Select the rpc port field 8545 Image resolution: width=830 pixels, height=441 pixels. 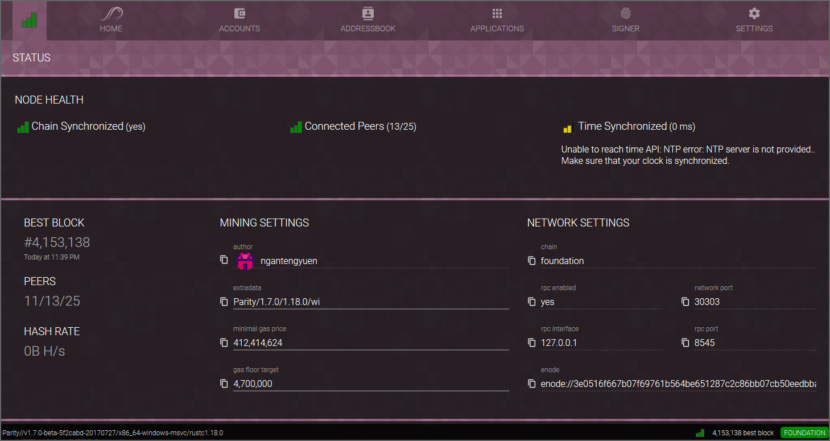(755, 343)
